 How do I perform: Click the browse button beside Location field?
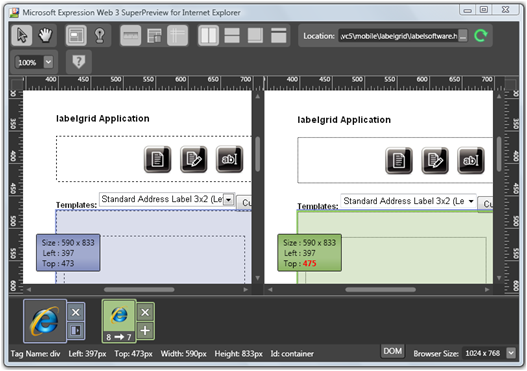coord(463,36)
